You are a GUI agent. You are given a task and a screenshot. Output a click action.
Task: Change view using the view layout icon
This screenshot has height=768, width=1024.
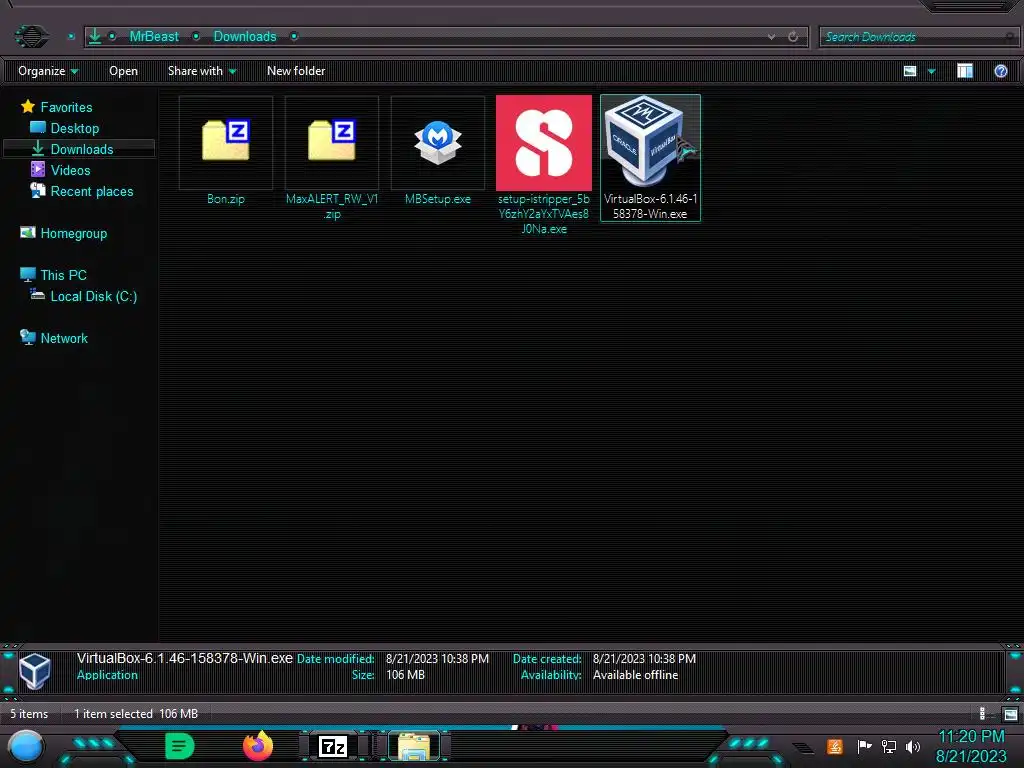click(910, 71)
